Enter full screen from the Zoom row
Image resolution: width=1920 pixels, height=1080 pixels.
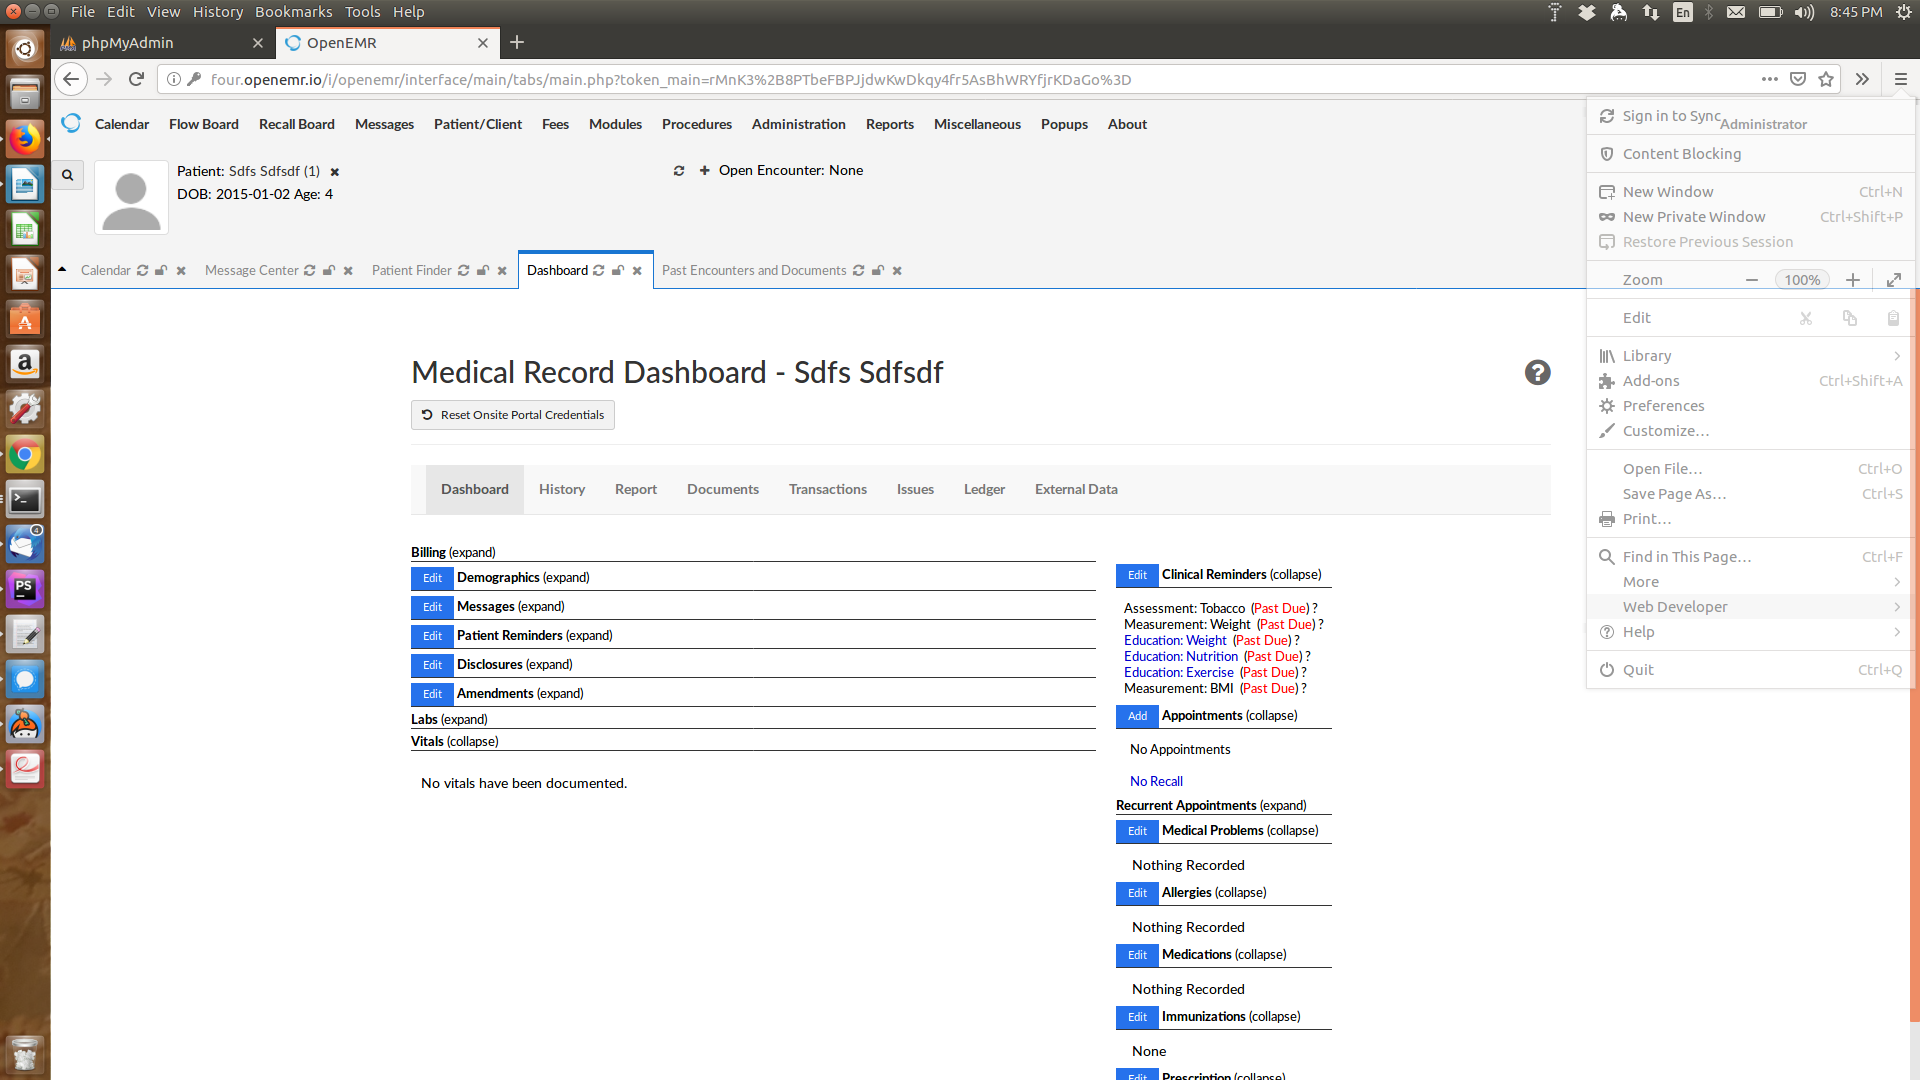(1894, 280)
